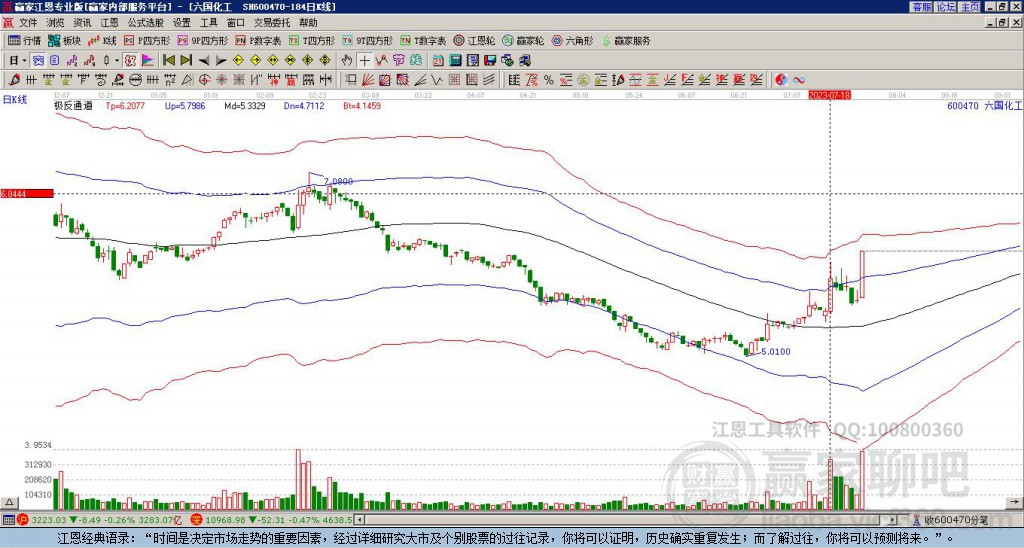Open the 文件 menu
The width and height of the screenshot is (1024, 548).
coord(28,23)
